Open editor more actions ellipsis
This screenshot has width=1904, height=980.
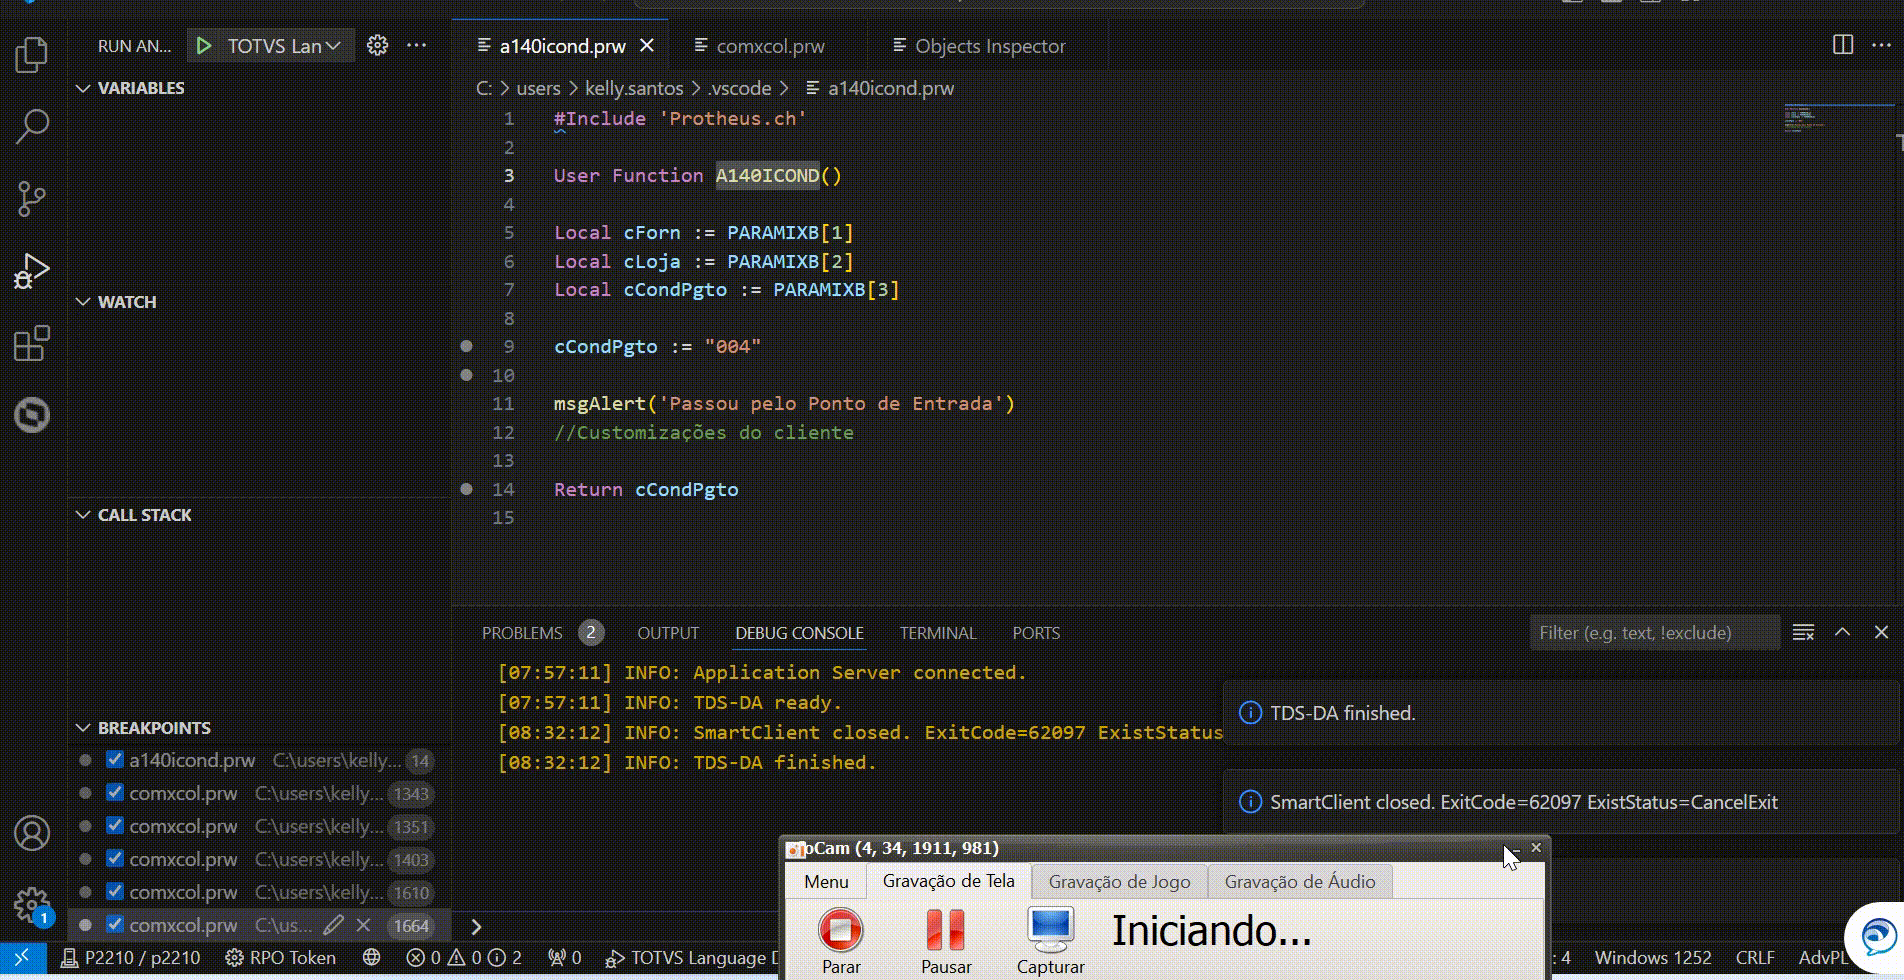point(1881,45)
